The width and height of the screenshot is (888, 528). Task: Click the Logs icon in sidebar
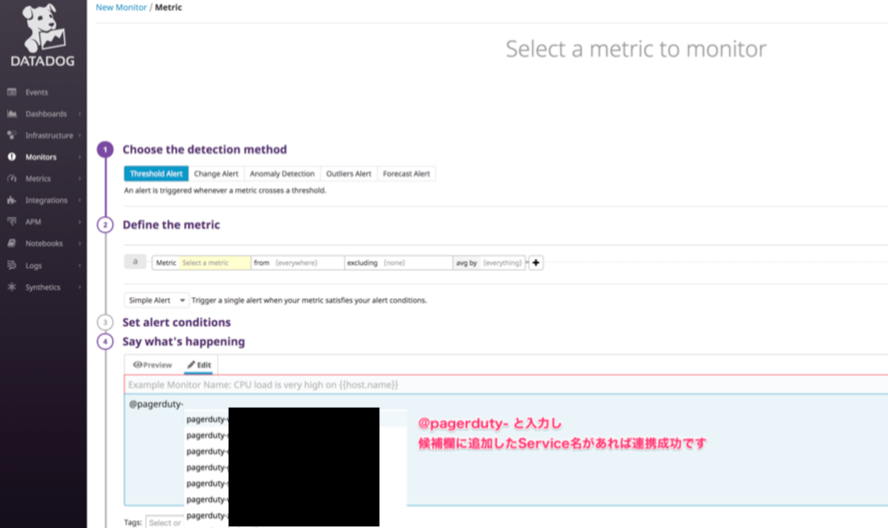(x=11, y=265)
